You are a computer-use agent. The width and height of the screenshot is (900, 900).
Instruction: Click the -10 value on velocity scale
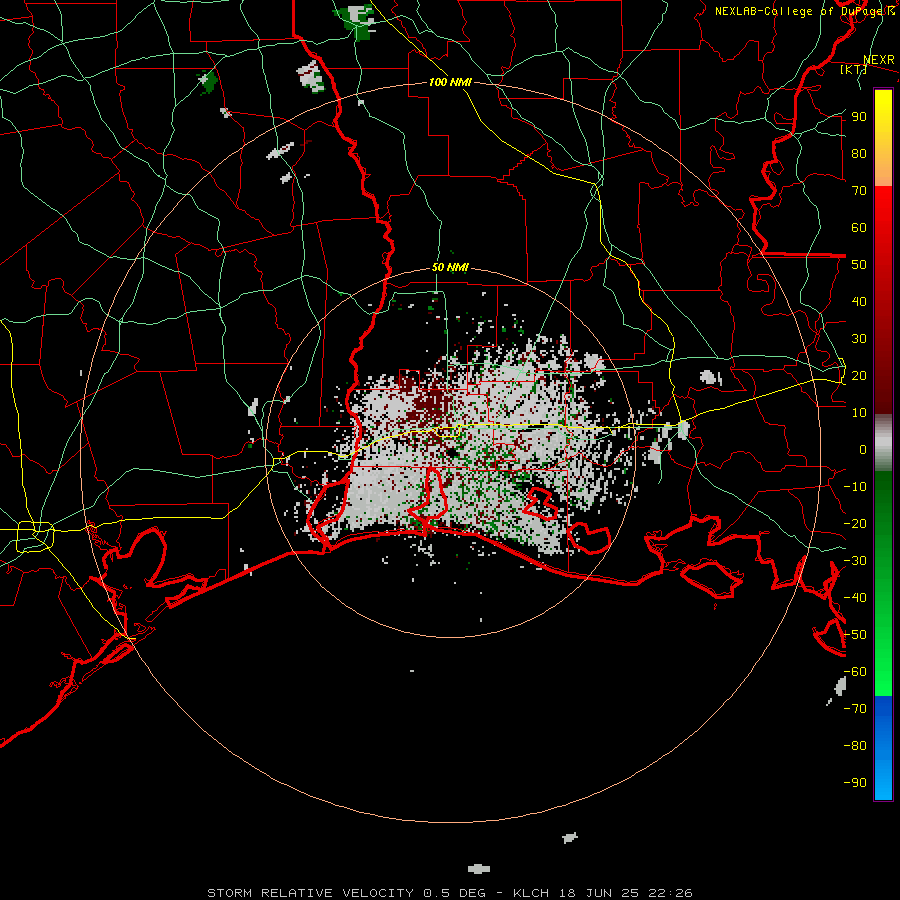855,487
